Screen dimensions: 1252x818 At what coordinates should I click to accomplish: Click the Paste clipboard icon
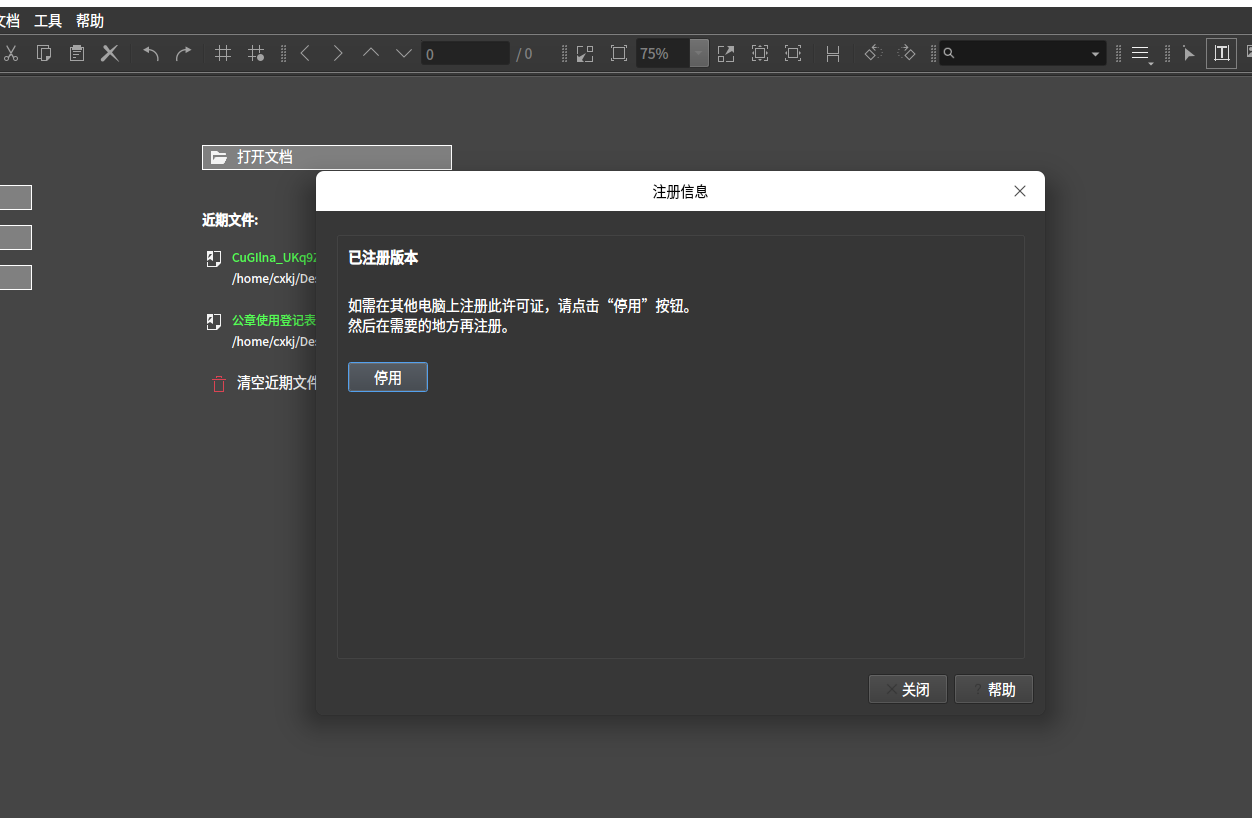point(77,54)
